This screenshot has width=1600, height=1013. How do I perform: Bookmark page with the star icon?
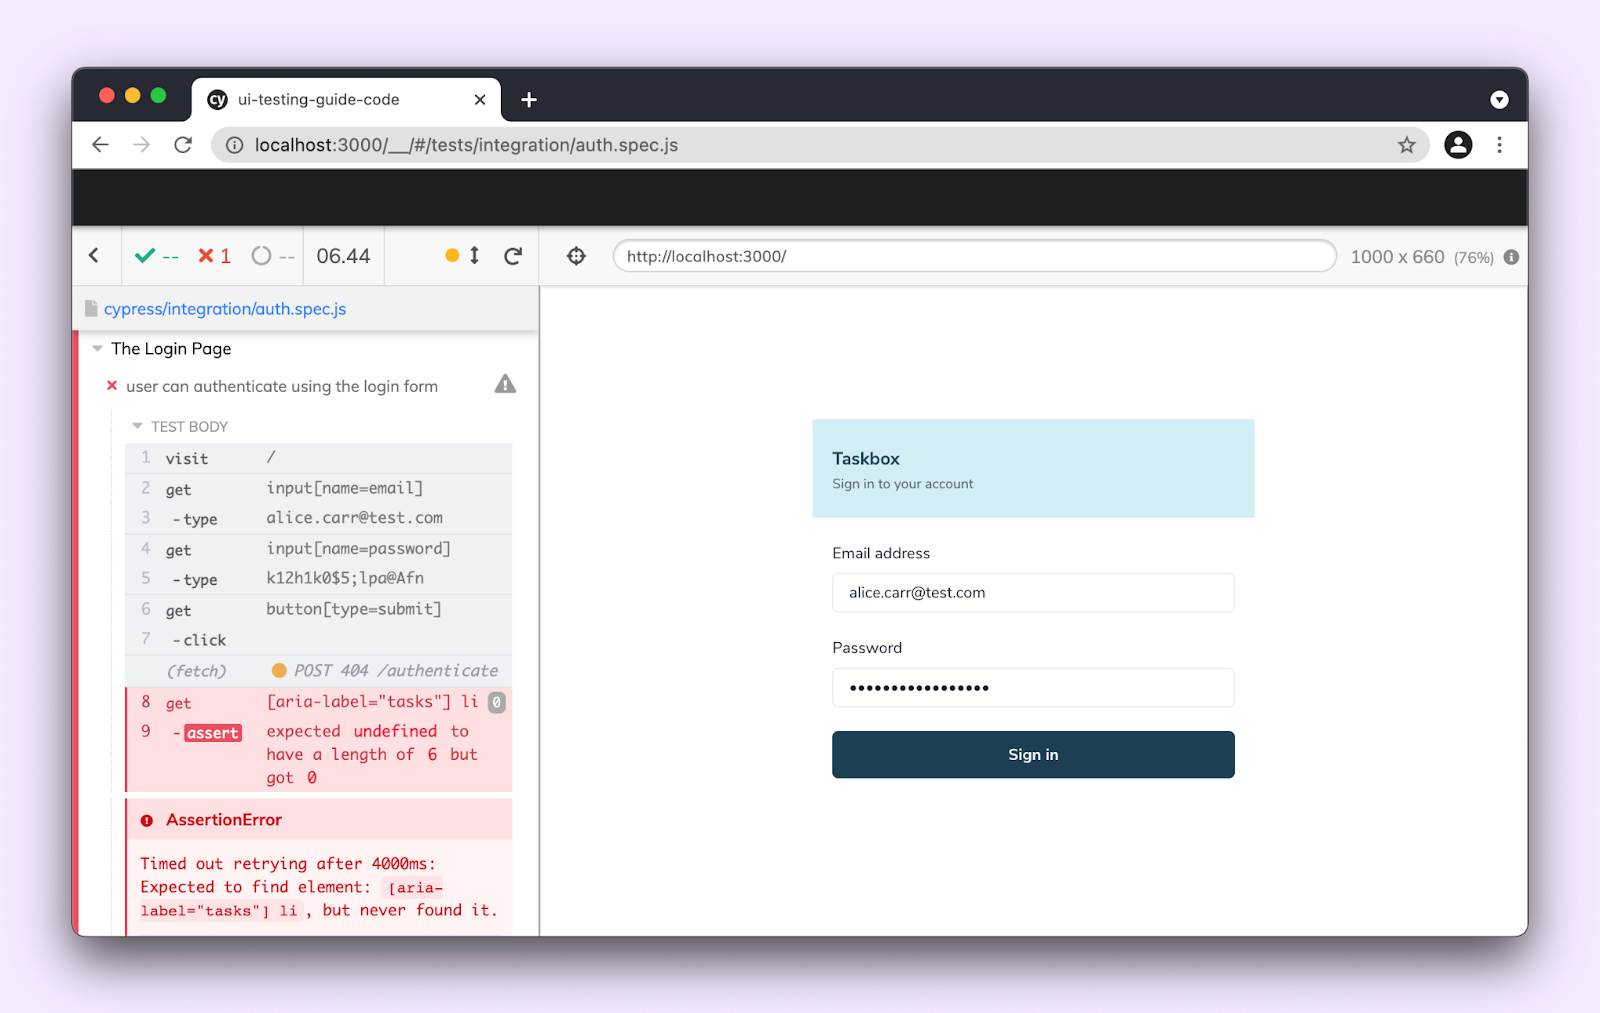click(1406, 145)
